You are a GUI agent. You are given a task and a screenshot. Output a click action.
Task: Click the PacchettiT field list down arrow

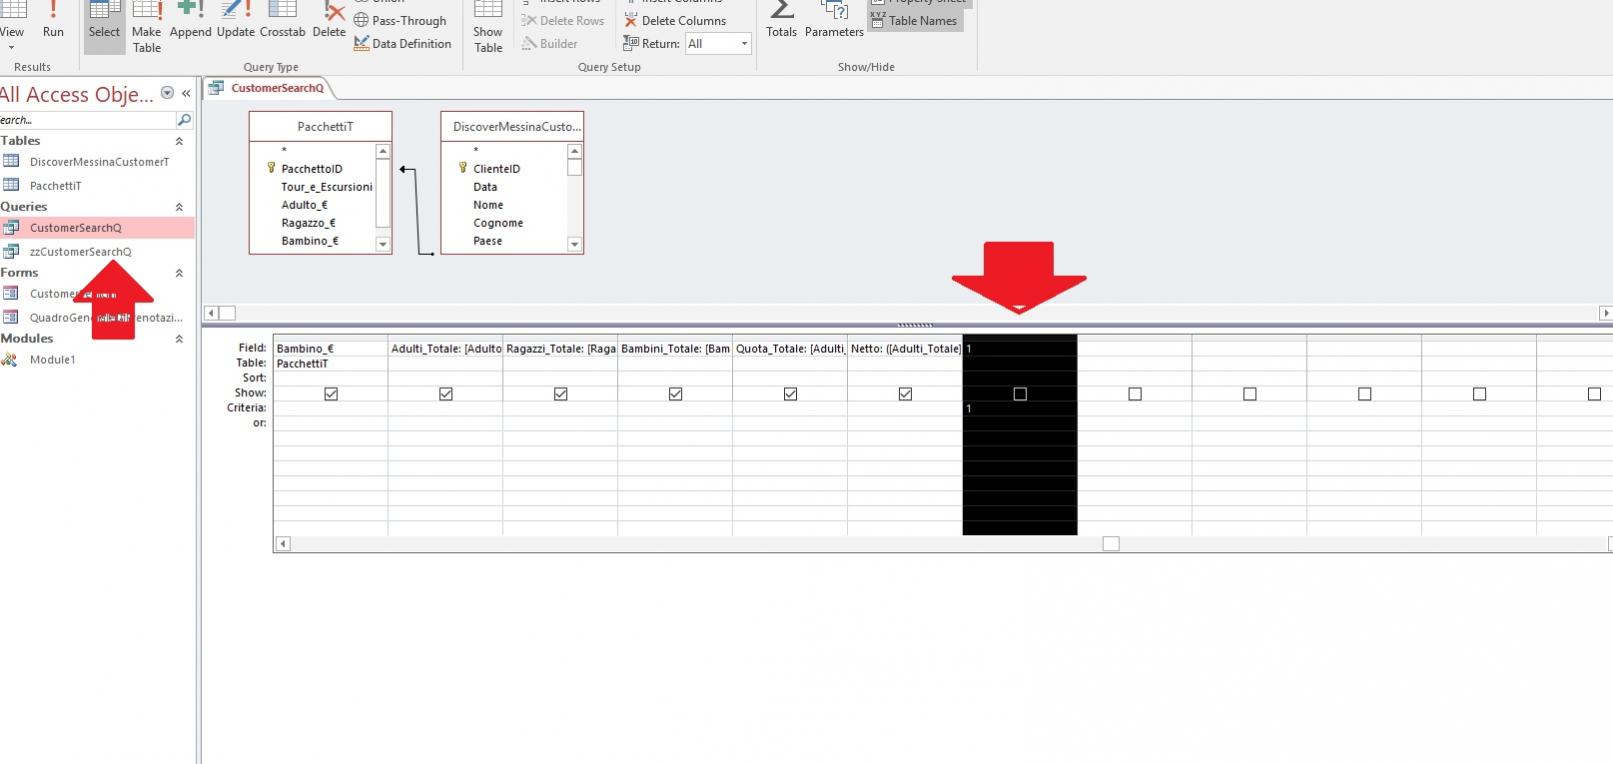383,244
